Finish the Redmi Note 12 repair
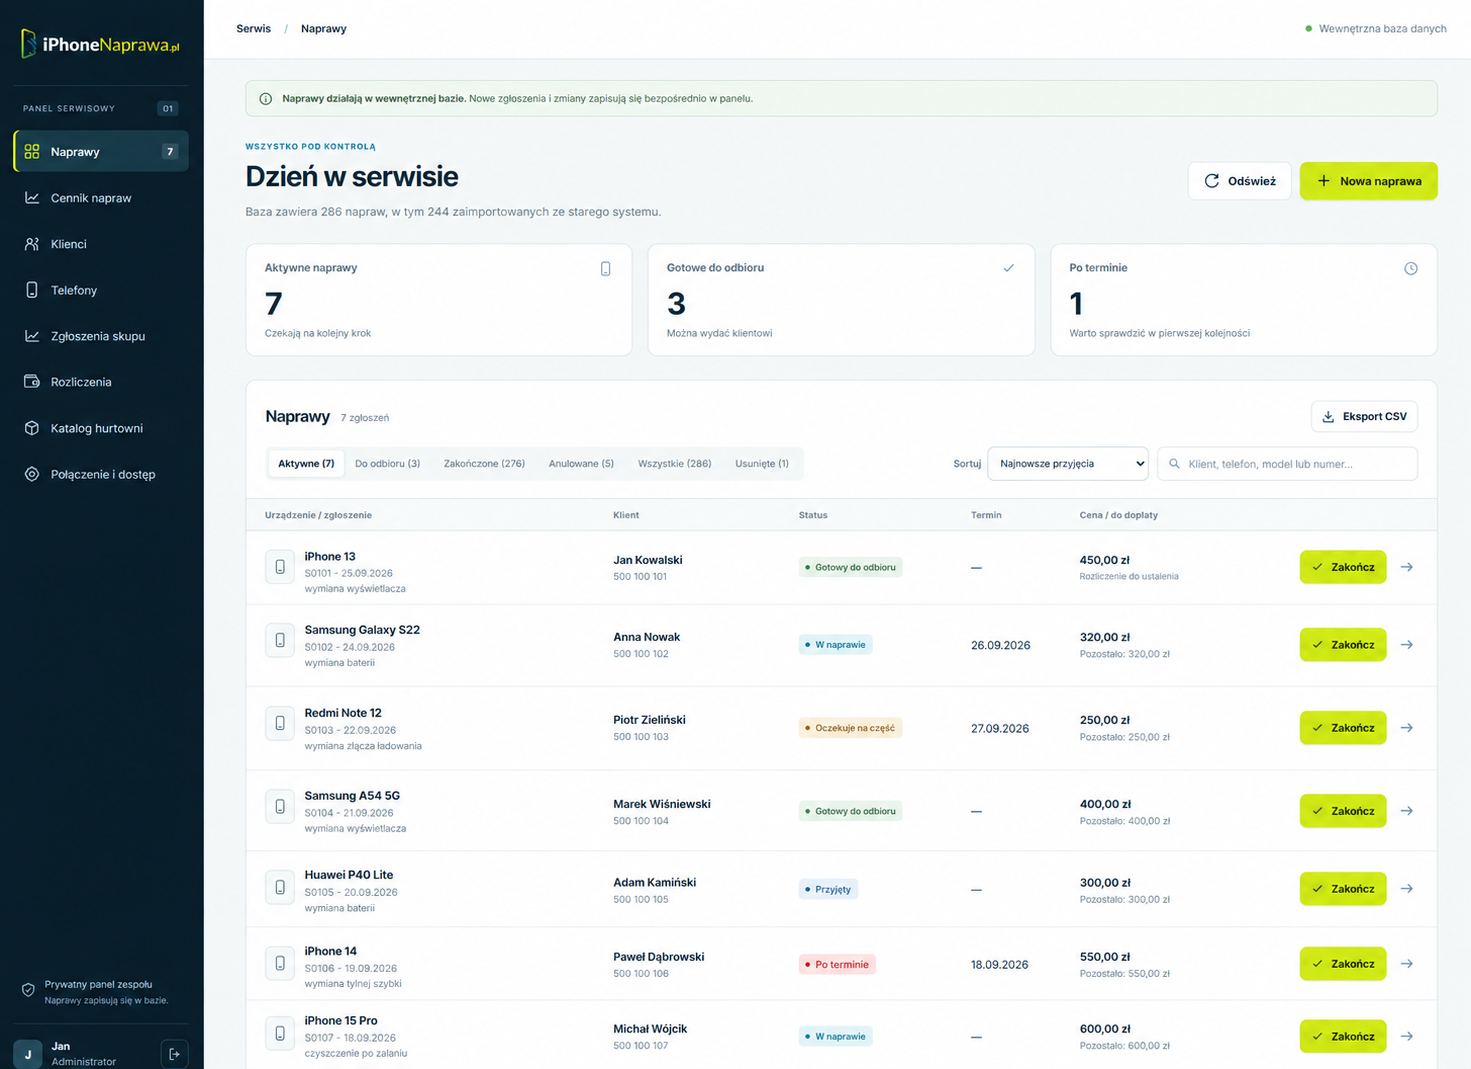 1342,728
